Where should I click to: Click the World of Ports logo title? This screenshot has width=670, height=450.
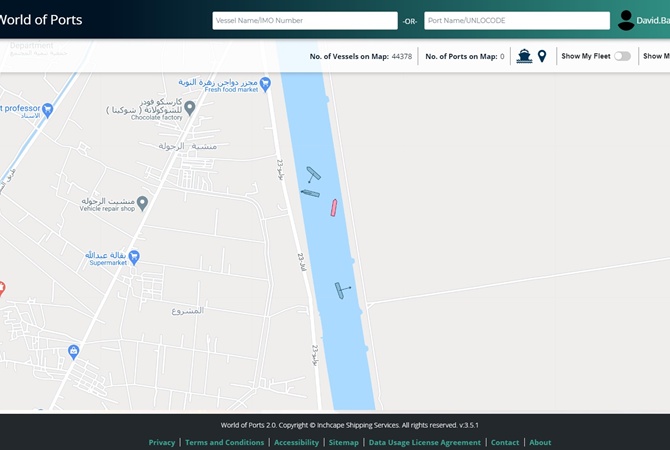click(x=40, y=20)
